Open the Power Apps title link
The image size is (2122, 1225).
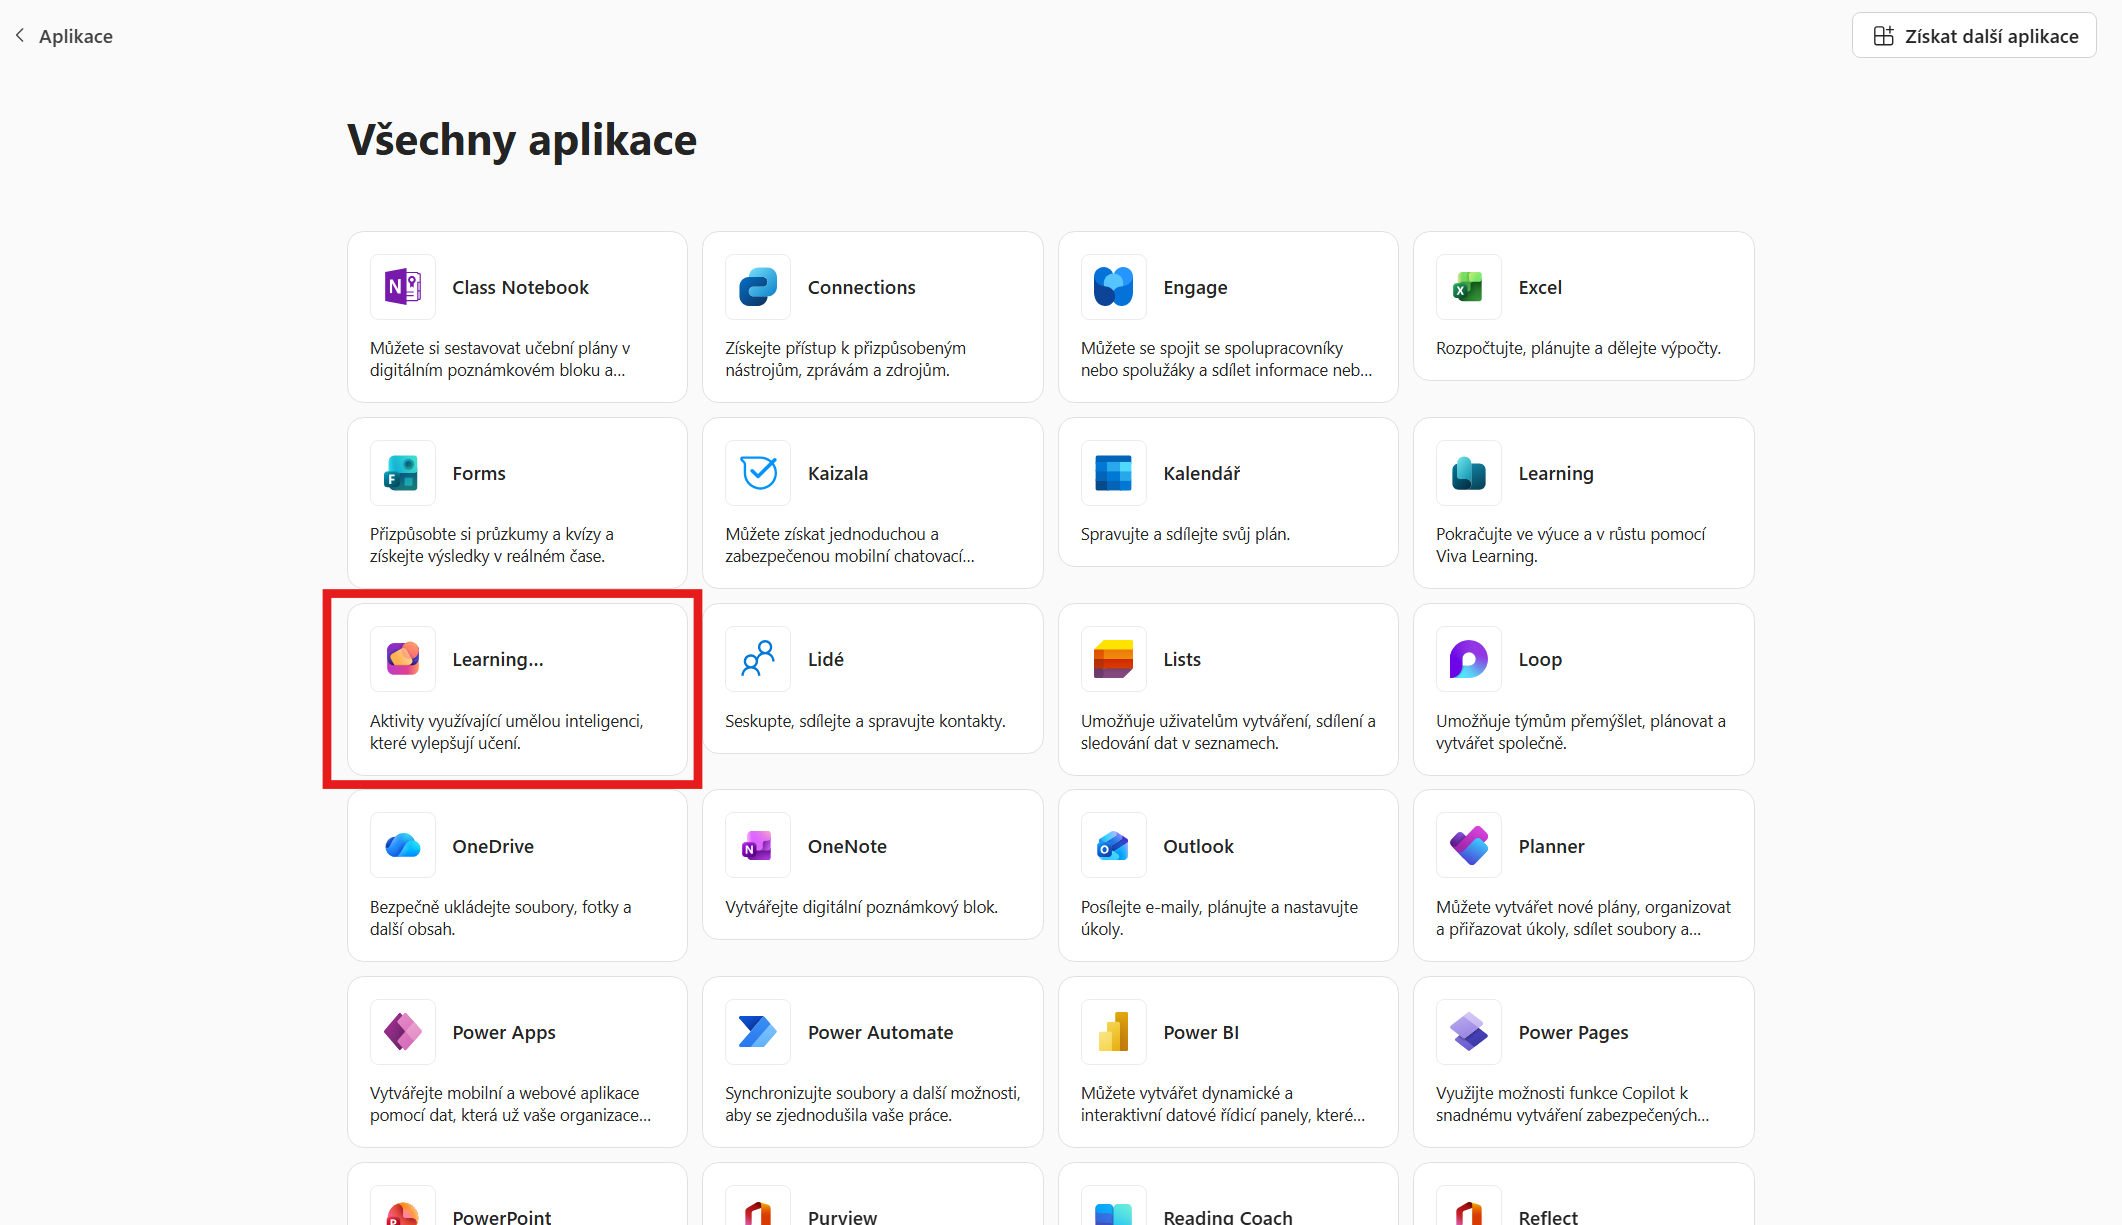pyautogui.click(x=503, y=1032)
